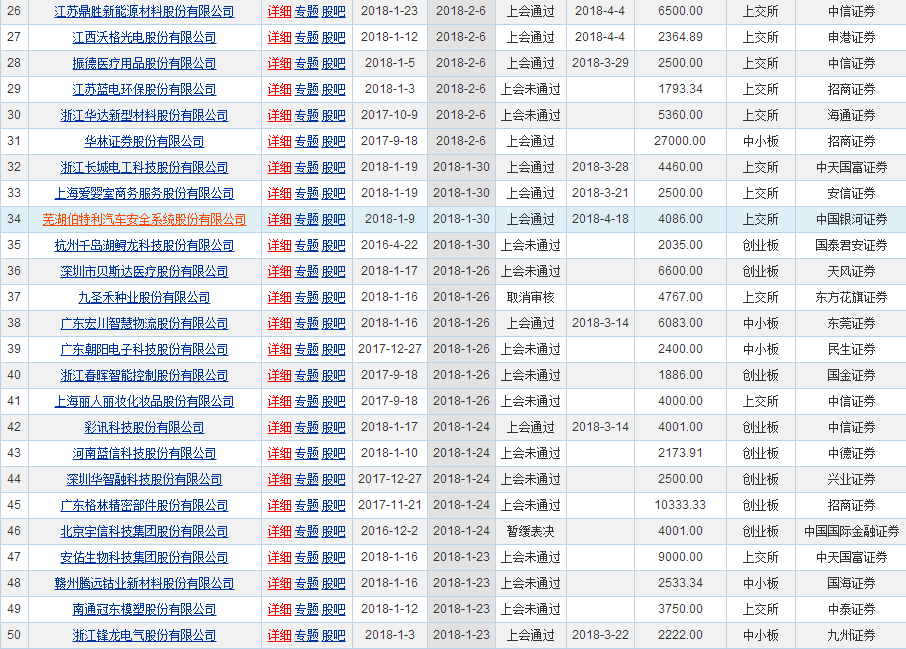
Task: Click 详细 for 浙江长城电工科技 row
Action: pos(280,168)
